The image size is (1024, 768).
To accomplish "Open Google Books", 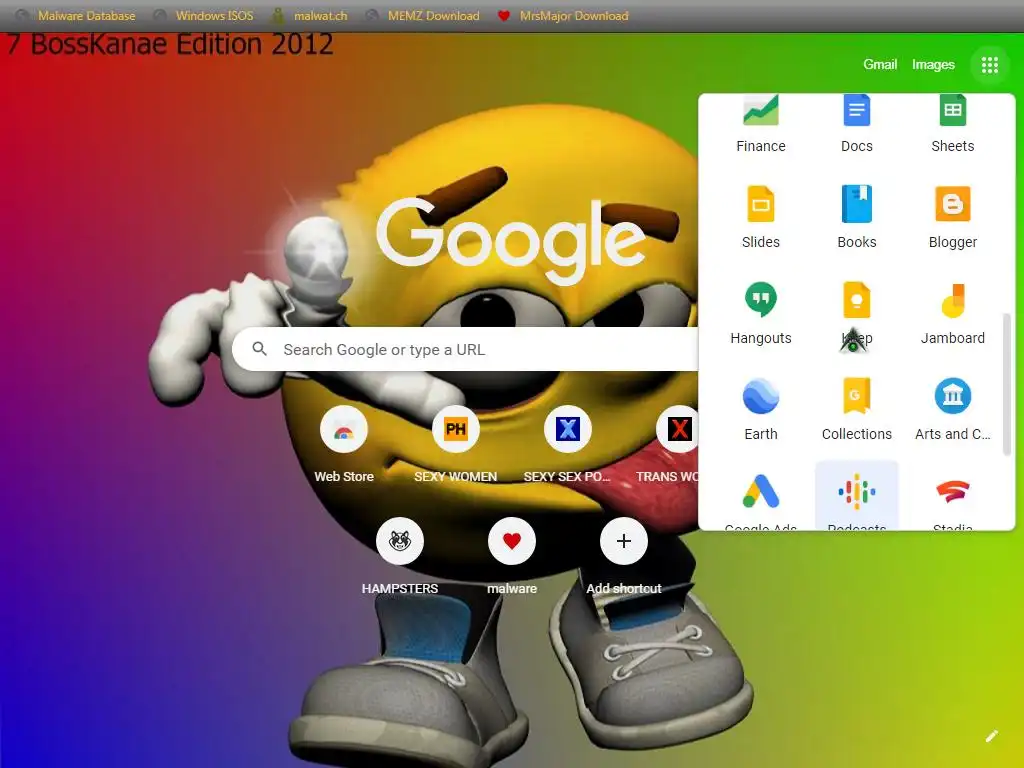I will [x=856, y=216].
